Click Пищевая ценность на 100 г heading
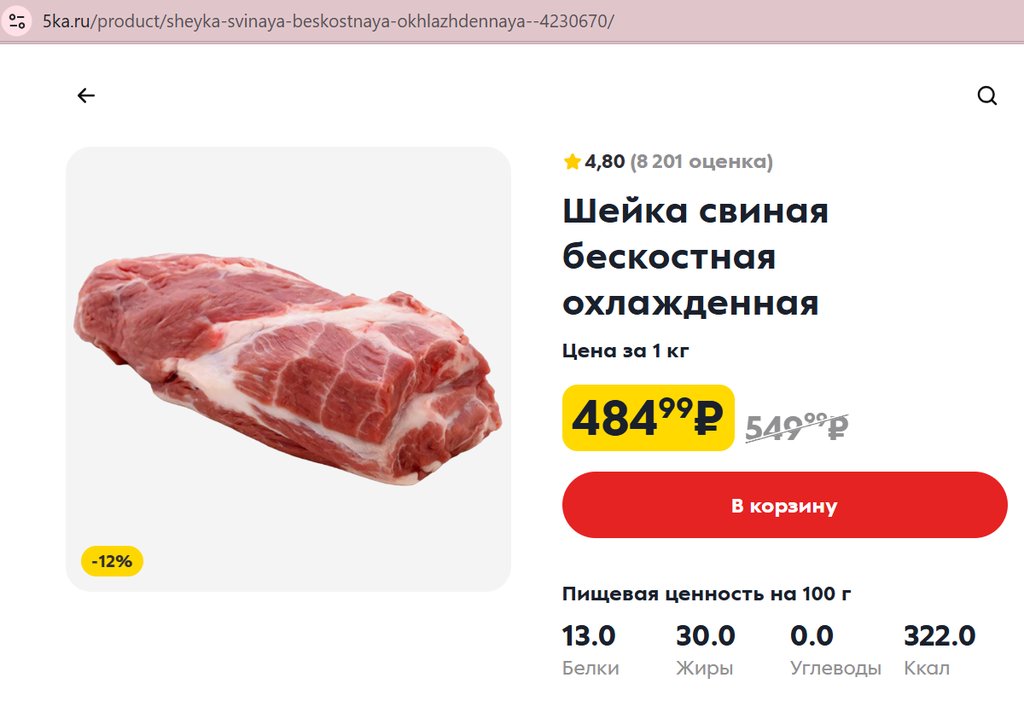1024x701 pixels. [x=706, y=594]
